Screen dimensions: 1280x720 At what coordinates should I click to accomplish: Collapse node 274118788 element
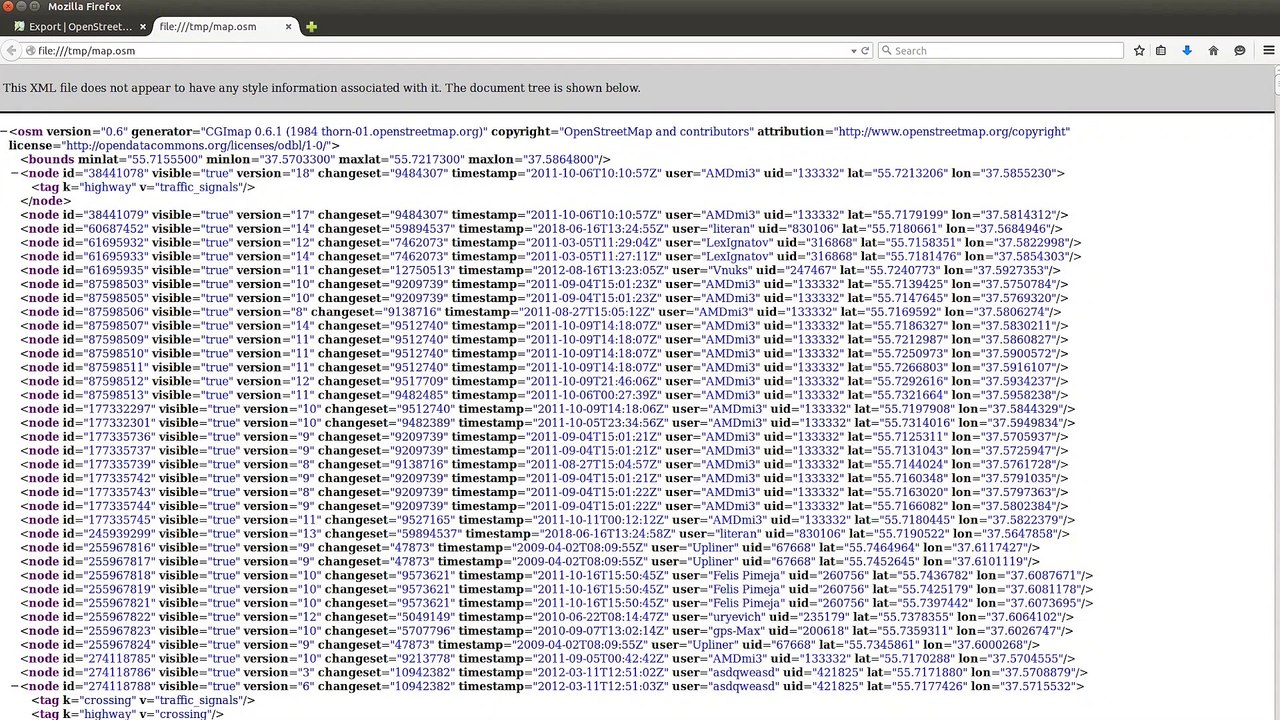click(15, 687)
